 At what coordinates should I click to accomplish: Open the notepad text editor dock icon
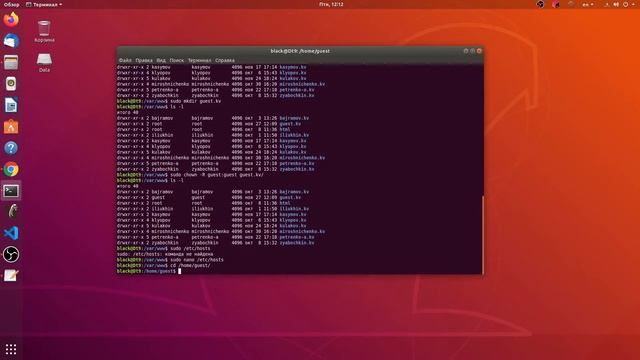(x=11, y=276)
